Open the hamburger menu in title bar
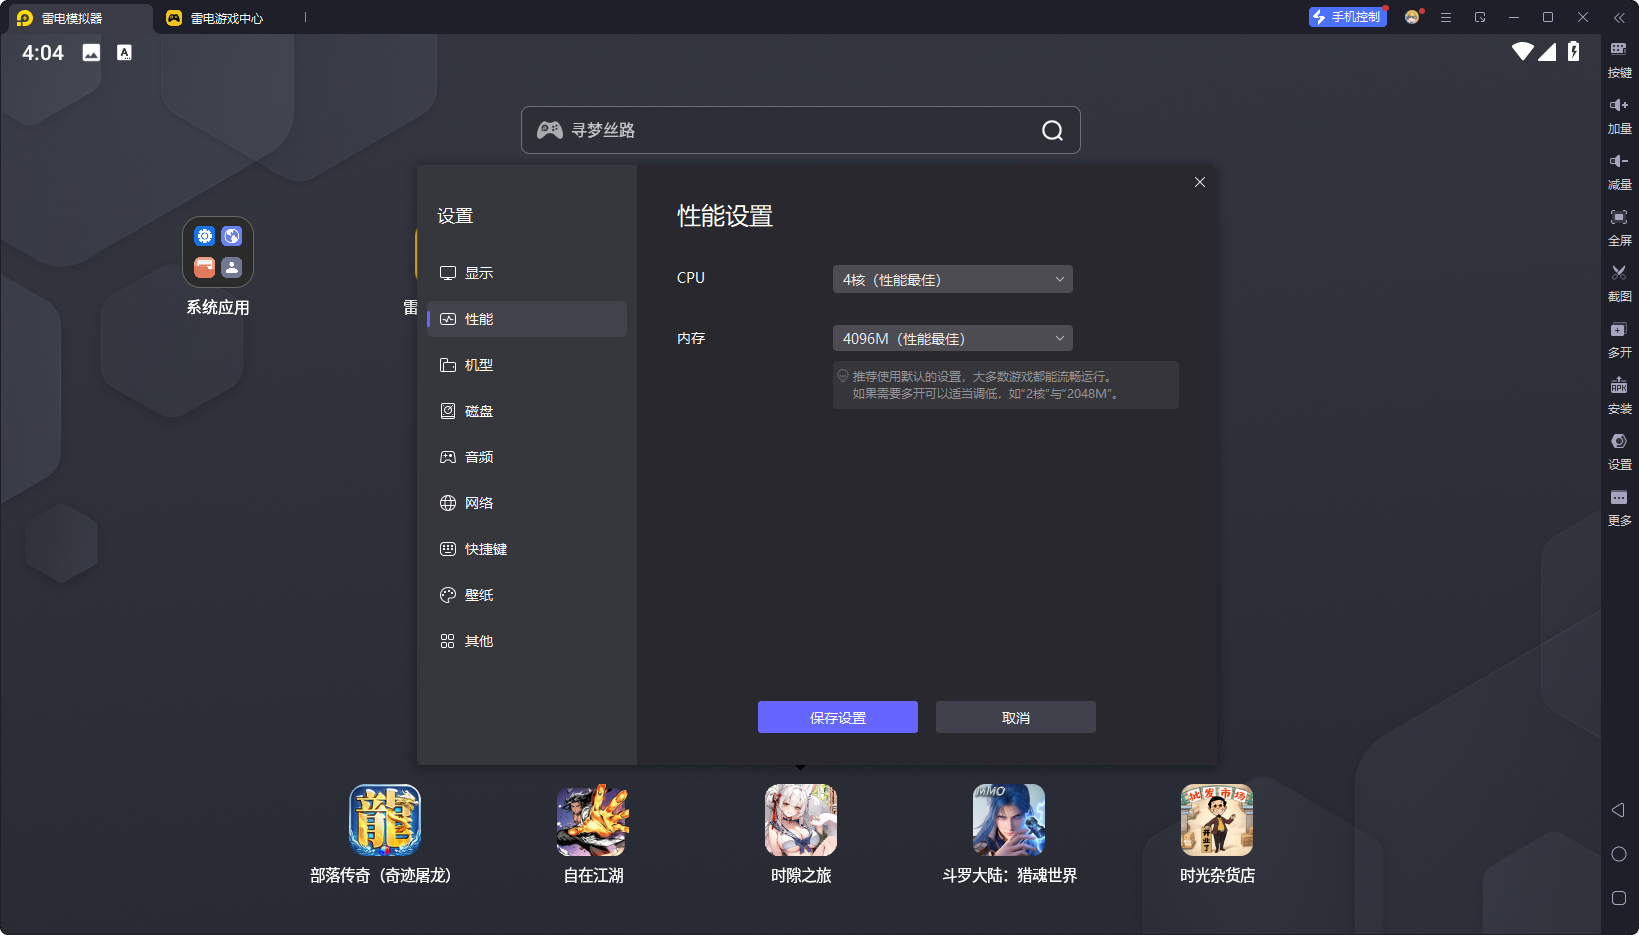 (x=1446, y=17)
